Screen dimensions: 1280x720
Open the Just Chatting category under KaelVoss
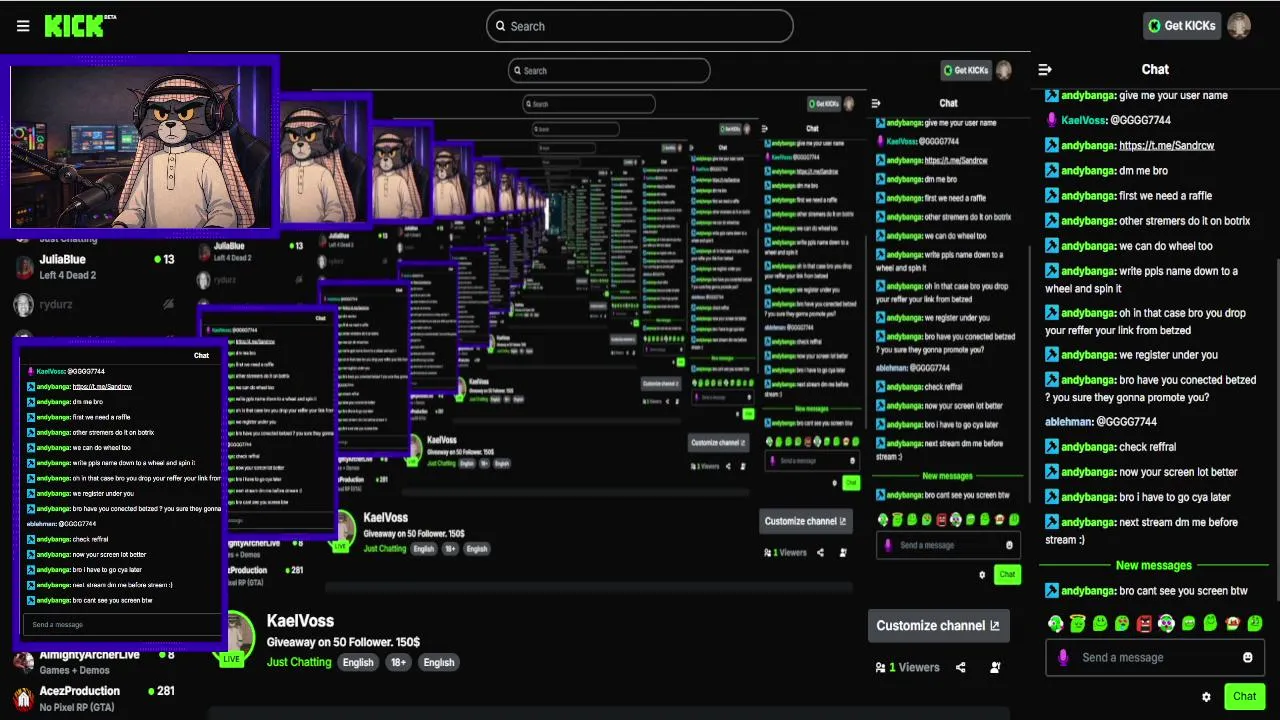point(298,662)
